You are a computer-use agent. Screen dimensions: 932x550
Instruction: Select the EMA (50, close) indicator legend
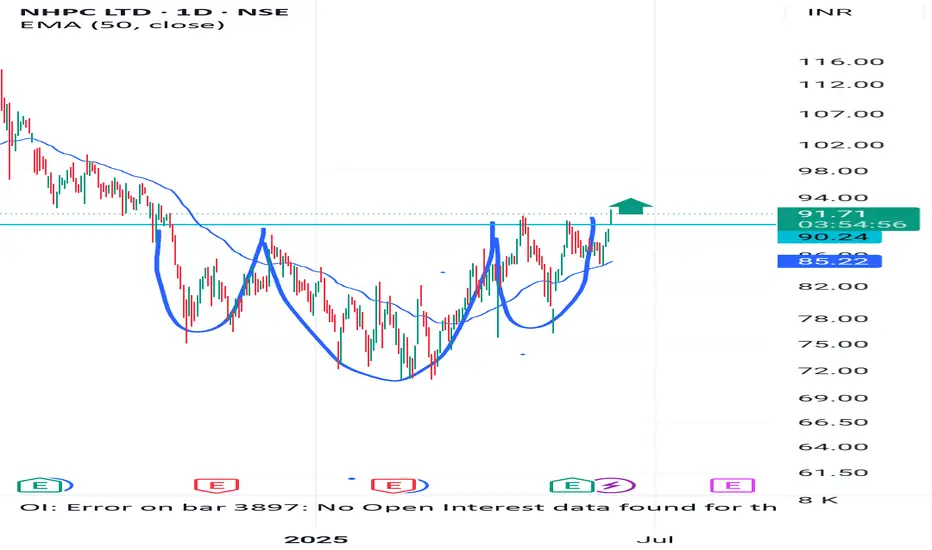pyautogui.click(x=122, y=25)
